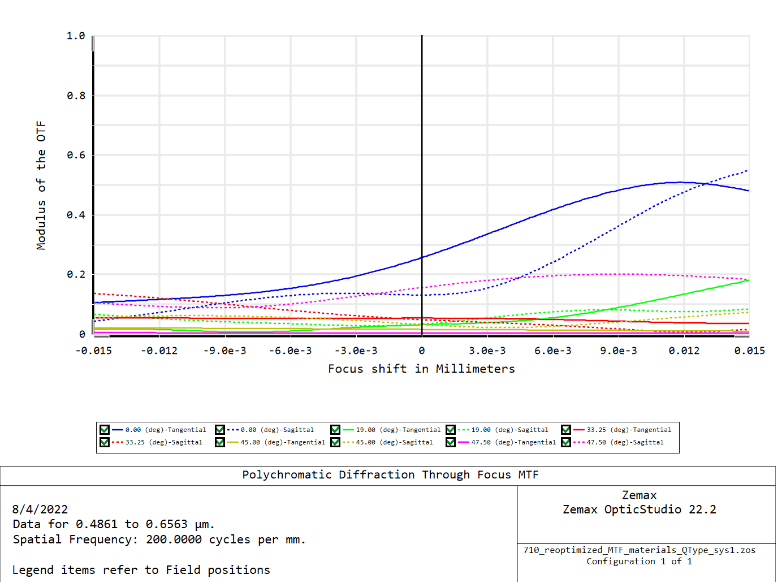Click the 'Focus shift in Millimeters' axis label
The width and height of the screenshot is (776, 582).
point(421,369)
